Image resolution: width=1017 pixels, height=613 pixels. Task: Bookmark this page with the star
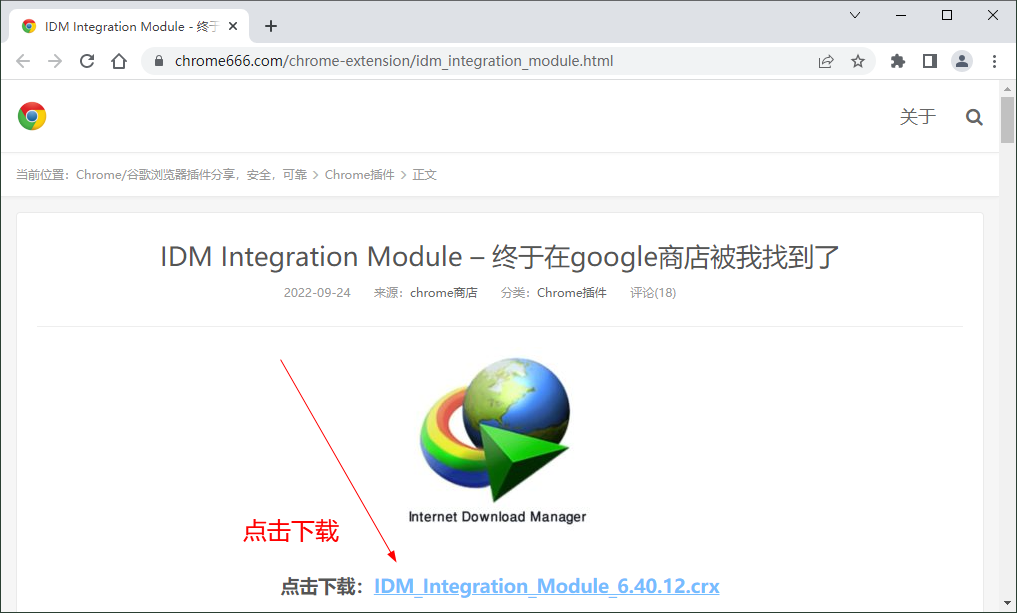coord(858,62)
